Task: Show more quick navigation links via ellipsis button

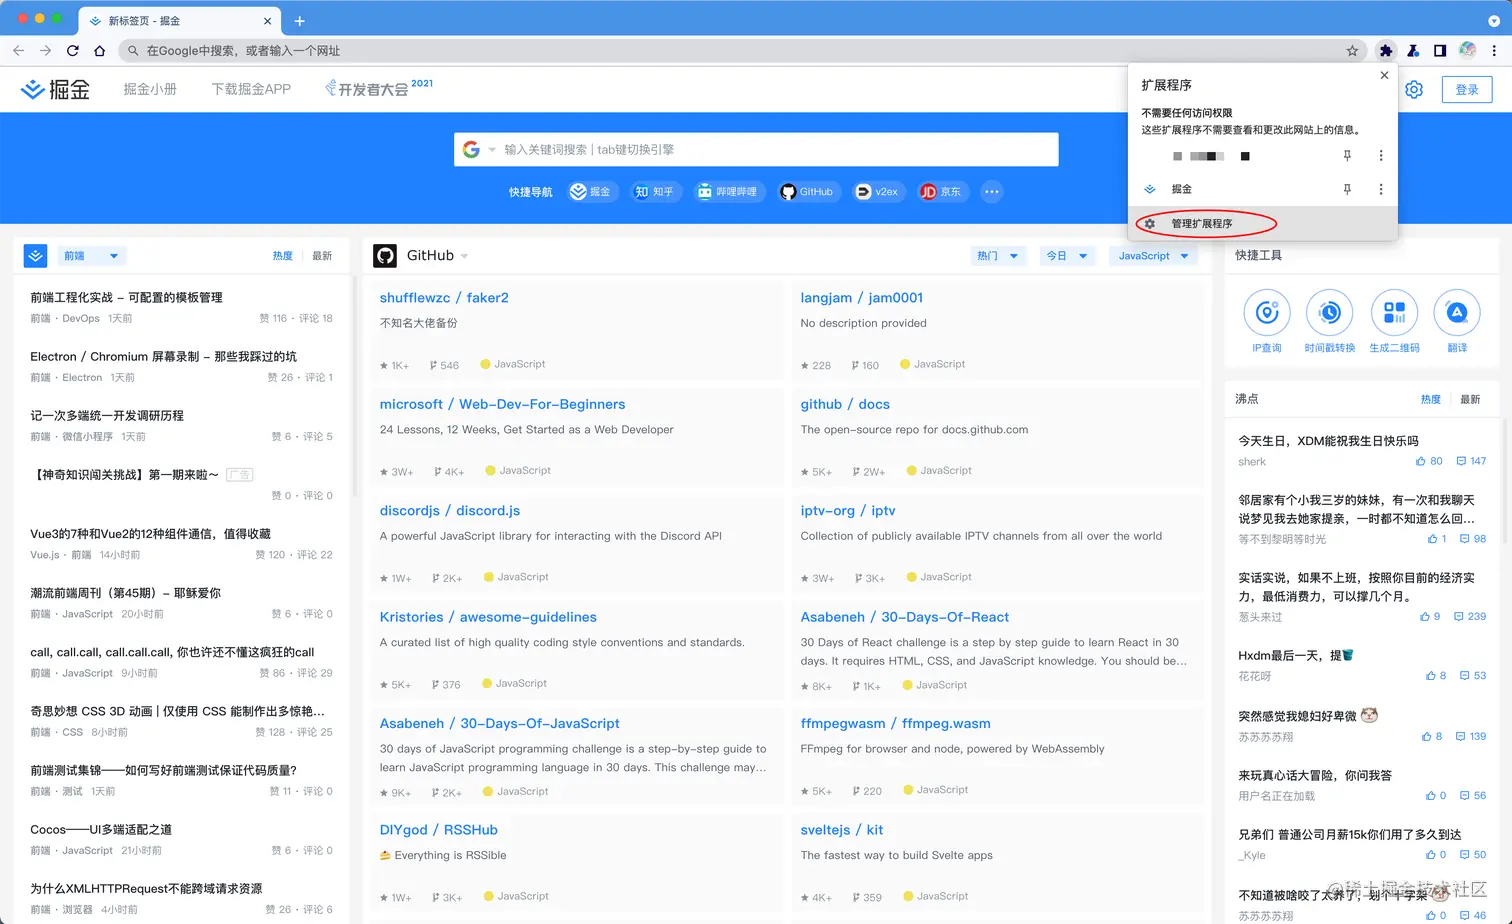Action: [991, 192]
